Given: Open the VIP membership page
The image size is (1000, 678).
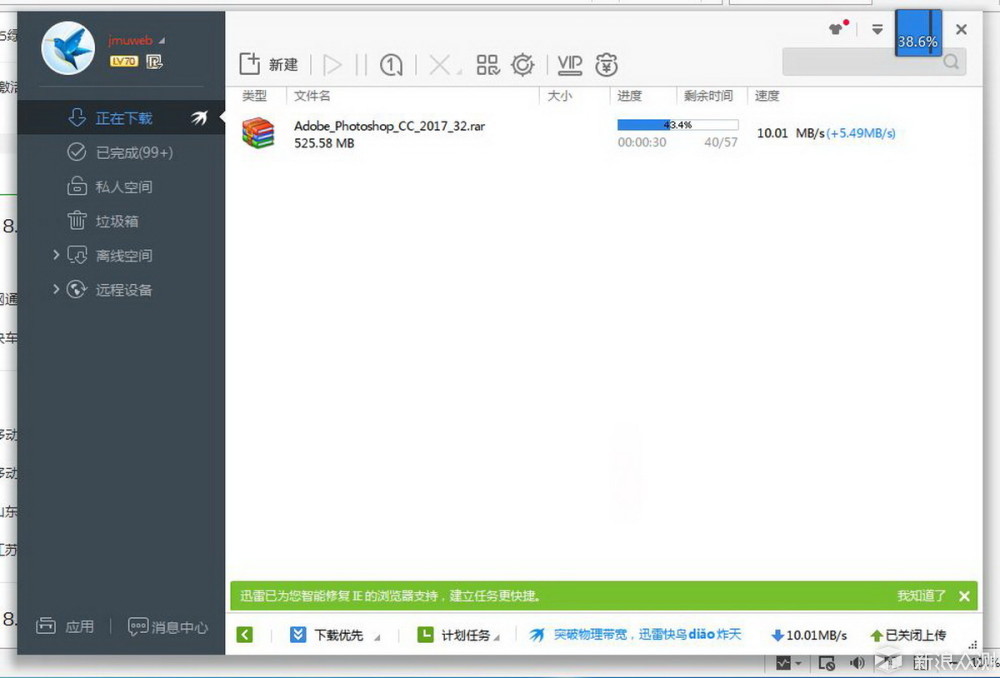Looking at the screenshot, I should click(569, 63).
